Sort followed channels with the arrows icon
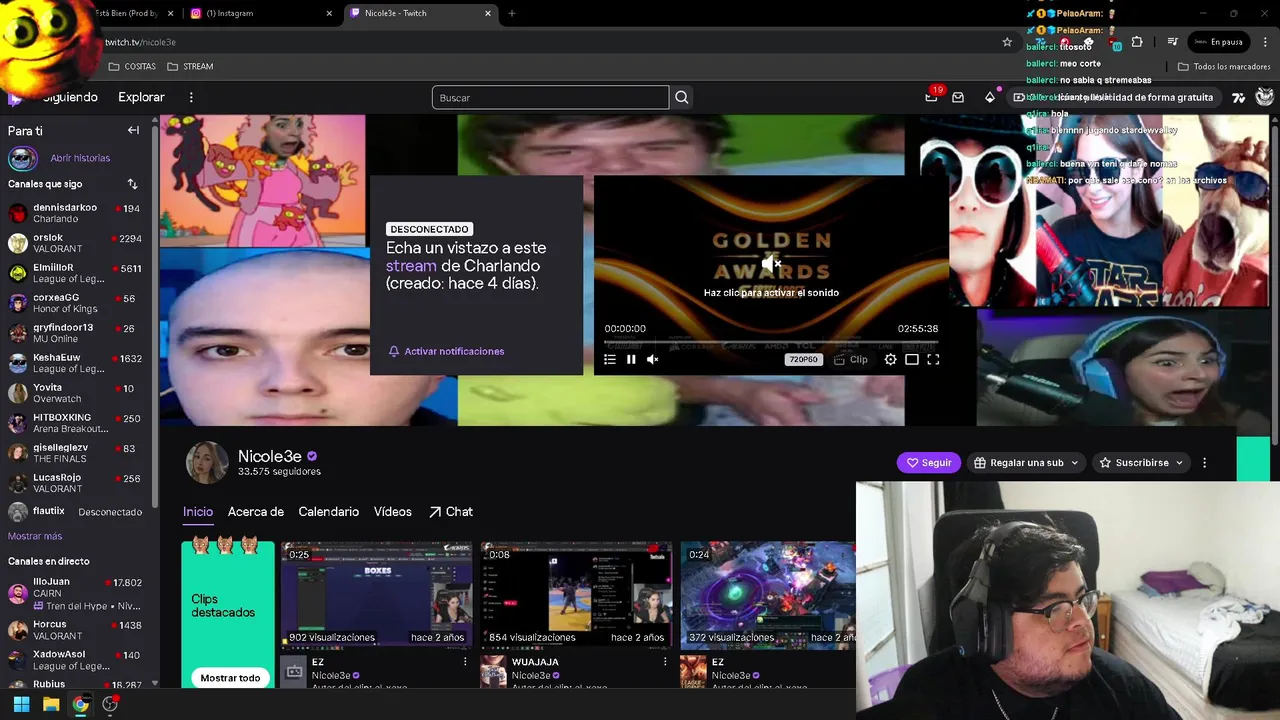Screen dimensions: 1280x720 coord(132,184)
